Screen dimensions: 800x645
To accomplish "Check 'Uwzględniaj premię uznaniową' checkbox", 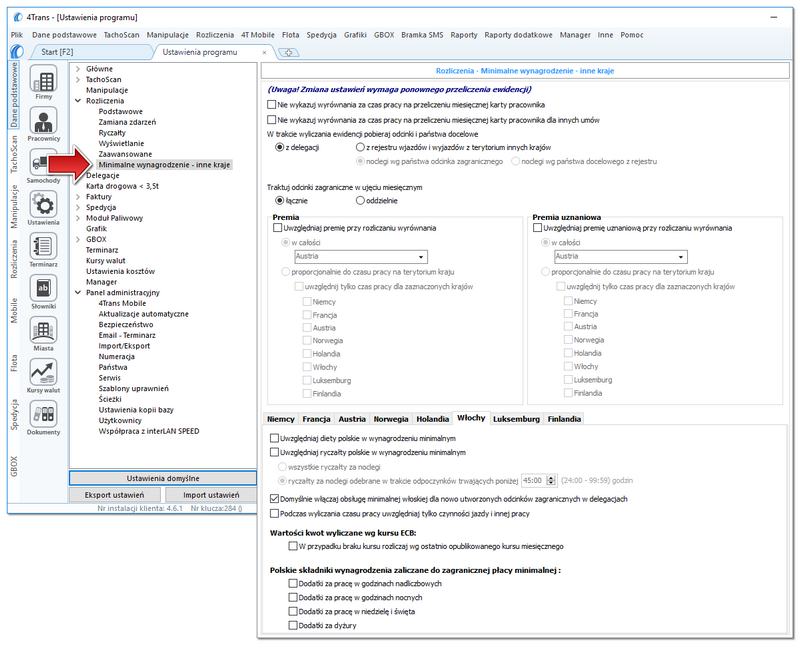I will (x=537, y=228).
